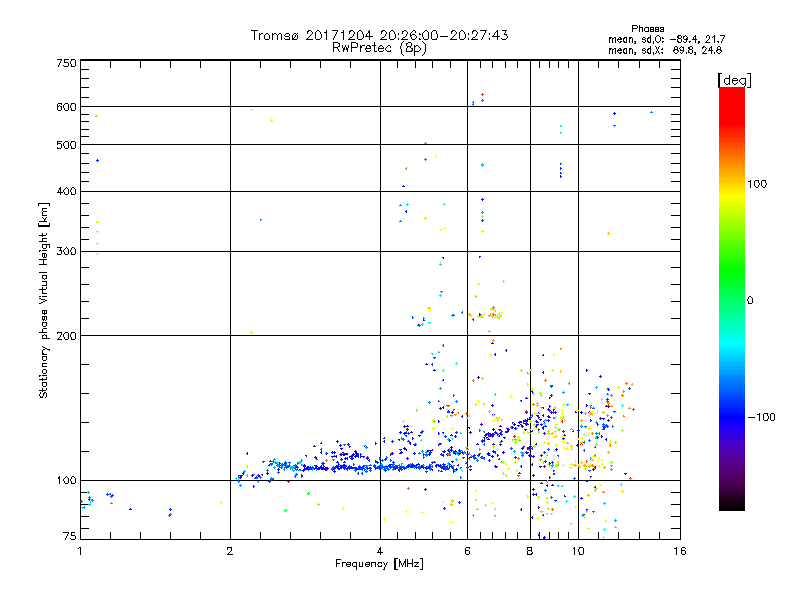Click the subtitle 'RwPretec (8p)'

click(x=379, y=48)
